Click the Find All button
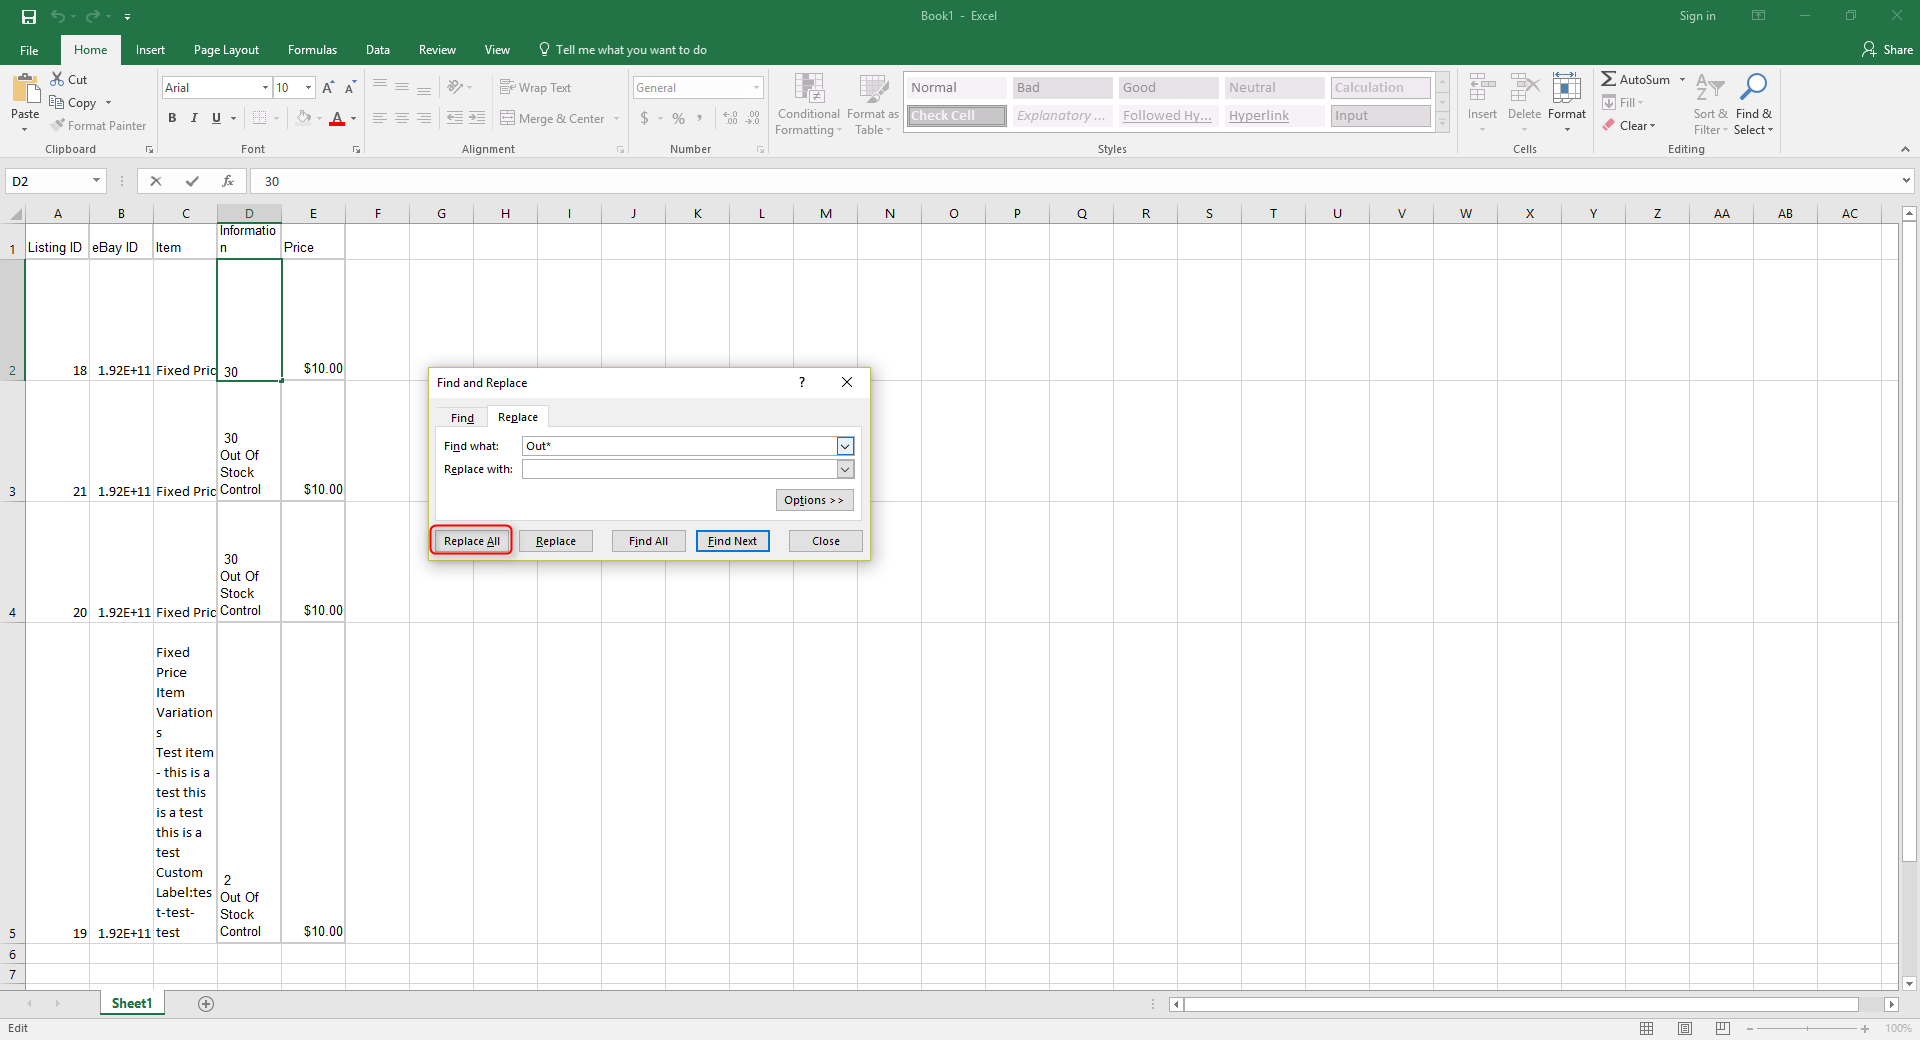This screenshot has width=1920, height=1040. (x=648, y=541)
